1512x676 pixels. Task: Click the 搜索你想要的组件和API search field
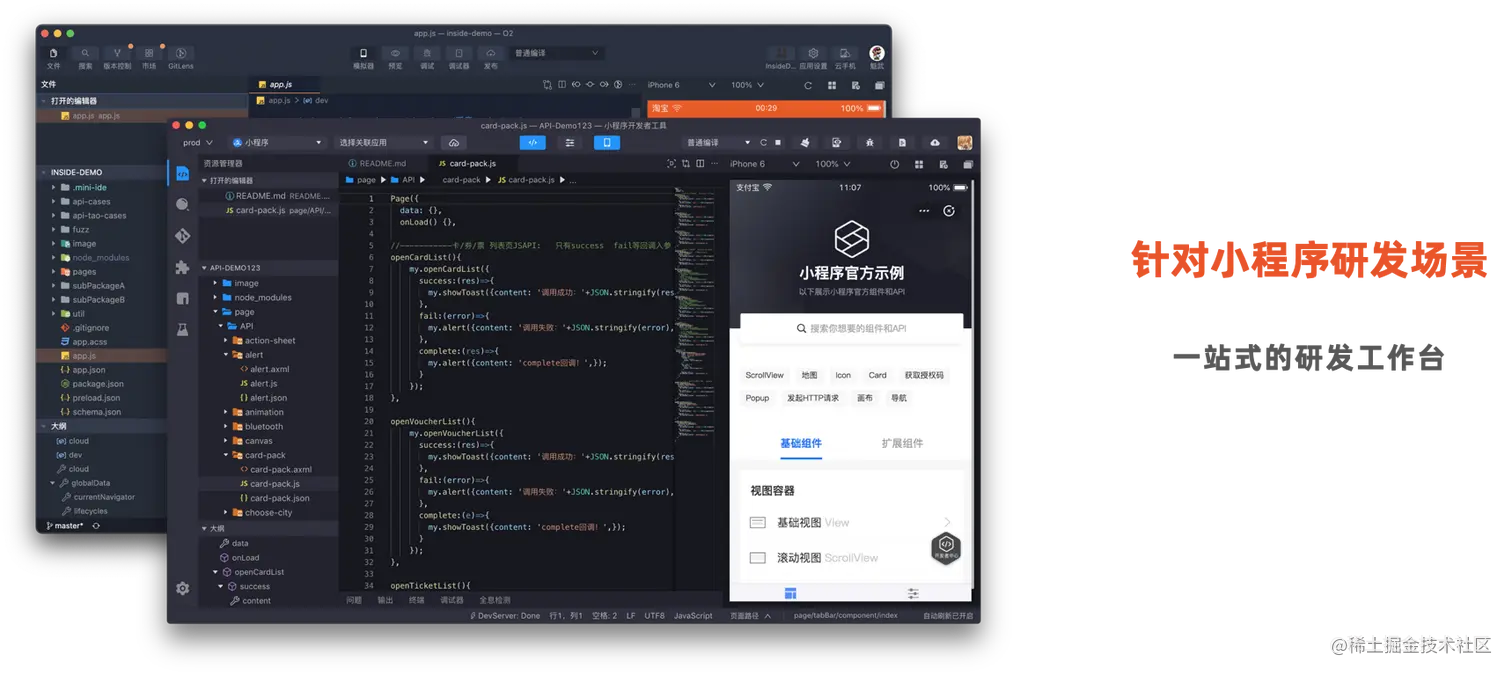coord(852,328)
